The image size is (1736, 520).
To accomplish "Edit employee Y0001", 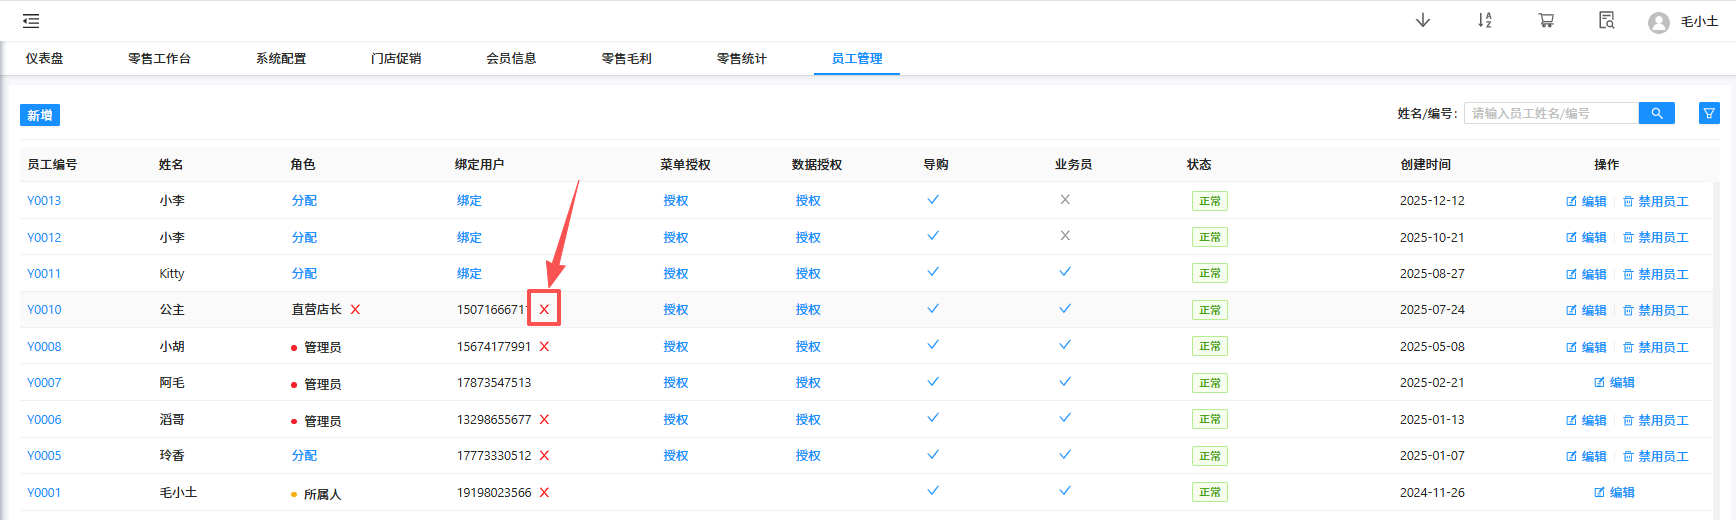I will coord(1614,492).
